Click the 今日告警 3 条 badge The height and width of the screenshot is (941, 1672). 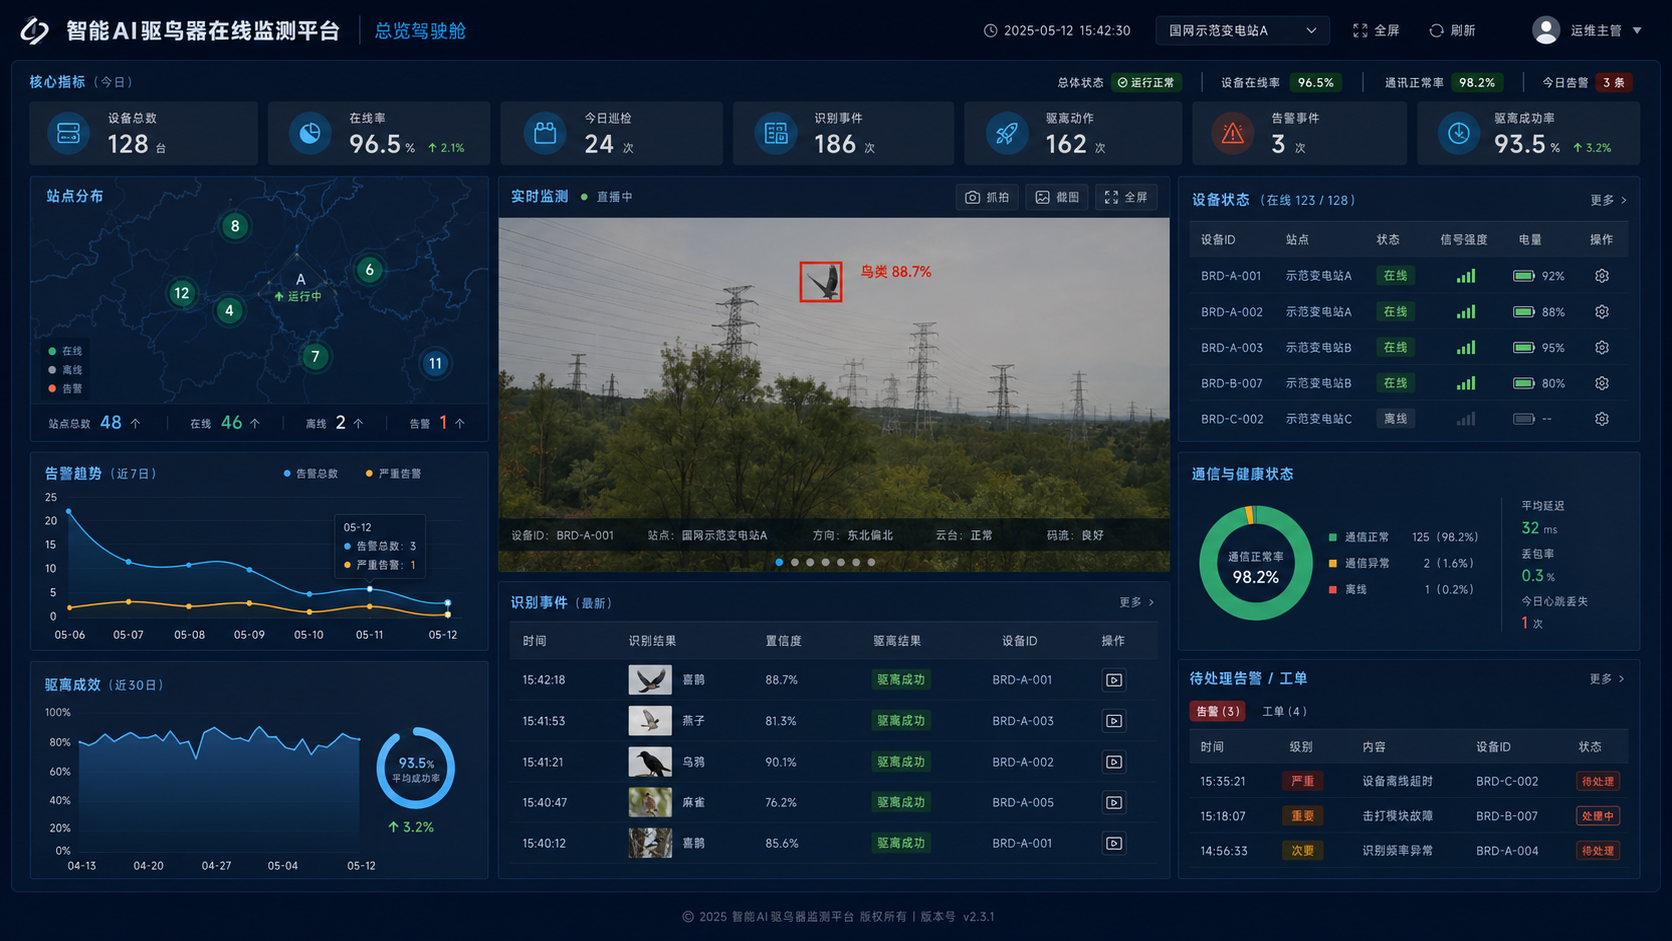click(x=1614, y=83)
